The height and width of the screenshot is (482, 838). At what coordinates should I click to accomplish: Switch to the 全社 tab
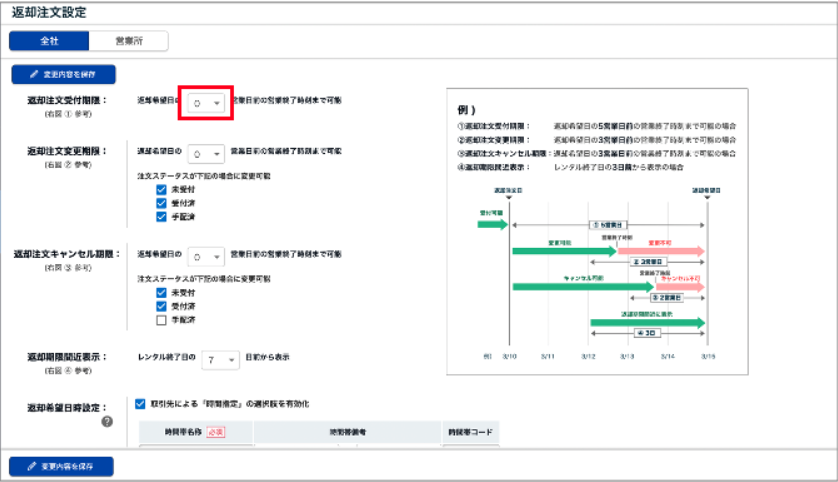click(x=49, y=41)
